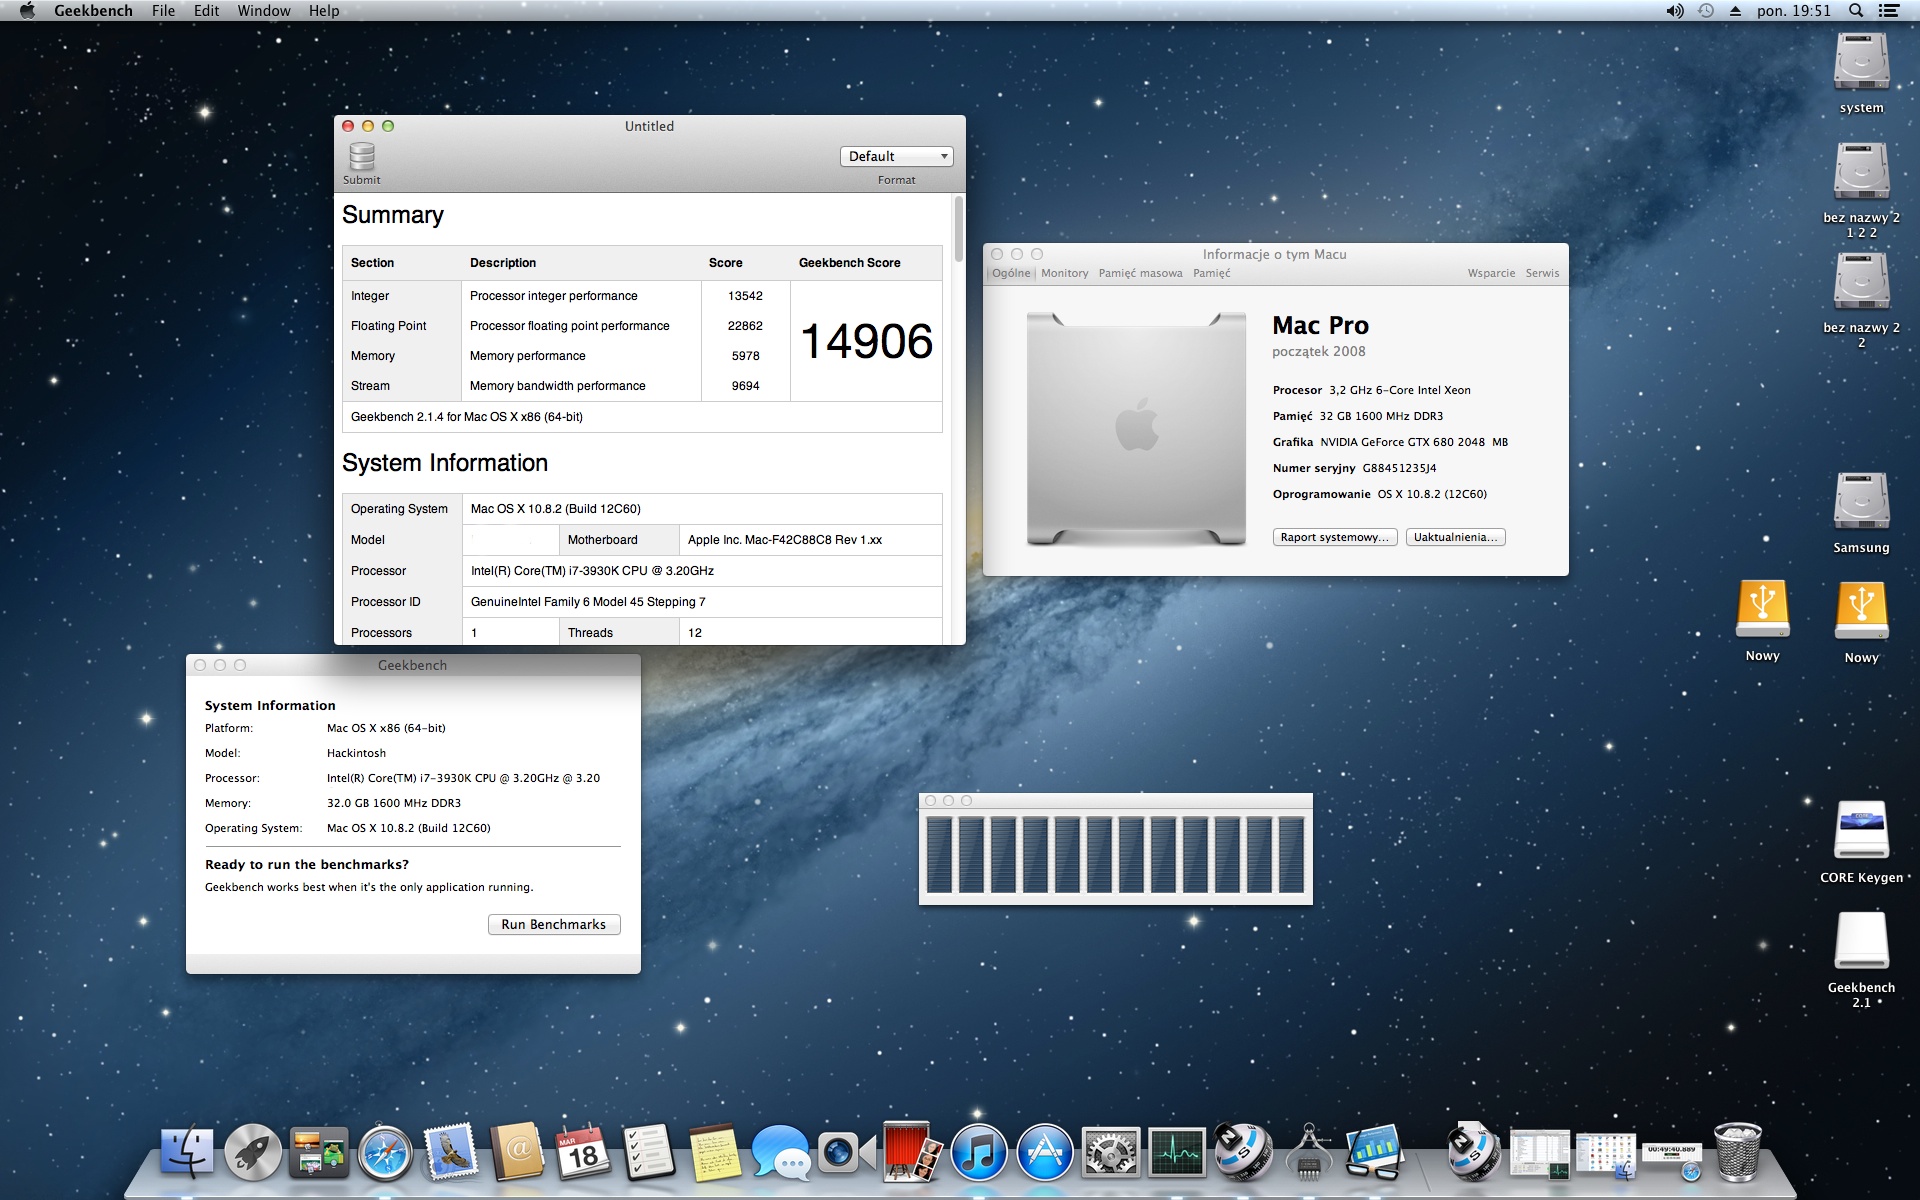Open Contacts address book in the Dock
Screen dimensions: 1920x1200
pyautogui.click(x=517, y=1152)
